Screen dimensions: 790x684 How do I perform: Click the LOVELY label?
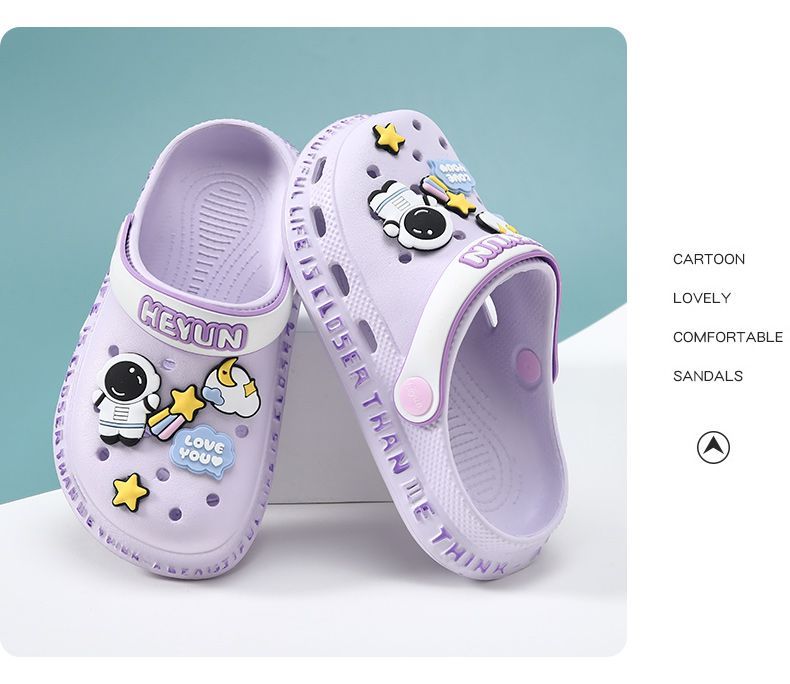pos(701,298)
